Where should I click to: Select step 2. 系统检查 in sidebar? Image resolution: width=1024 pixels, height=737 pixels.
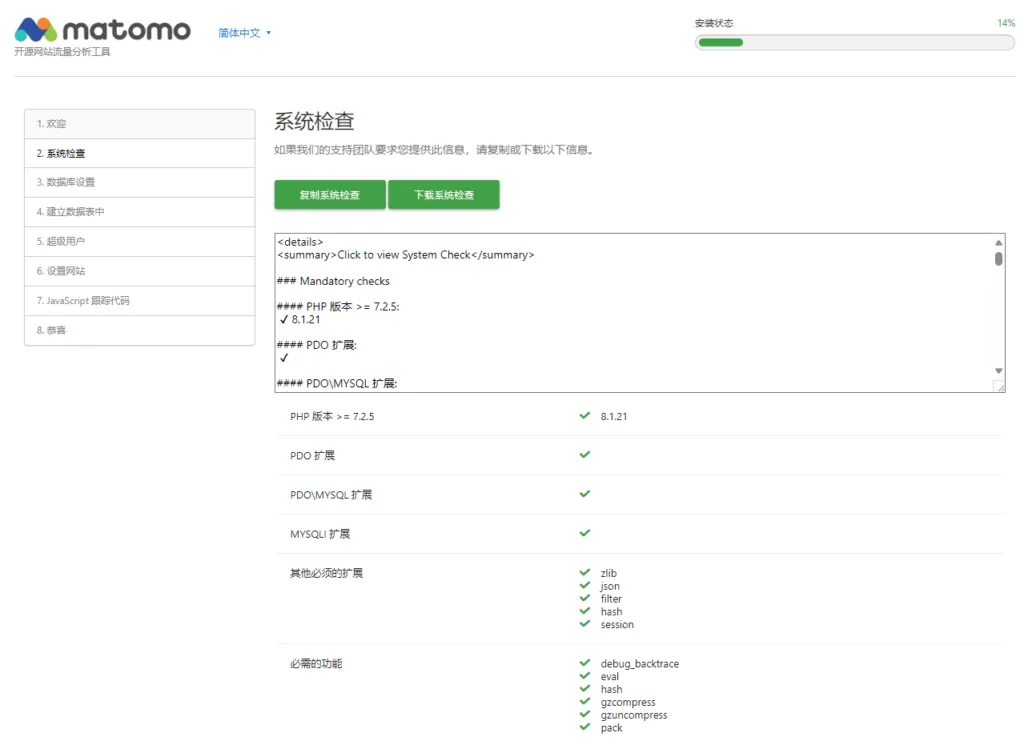139,153
